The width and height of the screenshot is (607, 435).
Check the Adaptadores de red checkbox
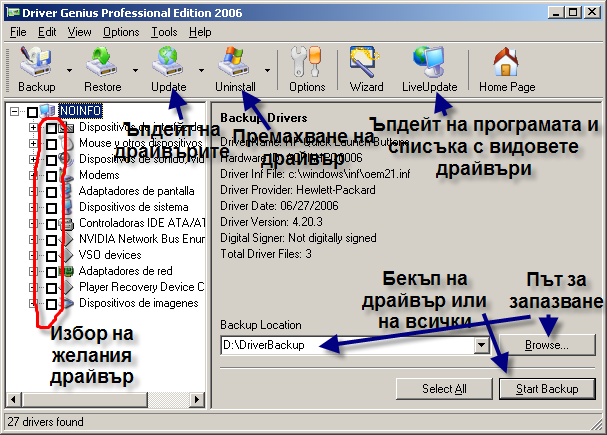point(51,272)
